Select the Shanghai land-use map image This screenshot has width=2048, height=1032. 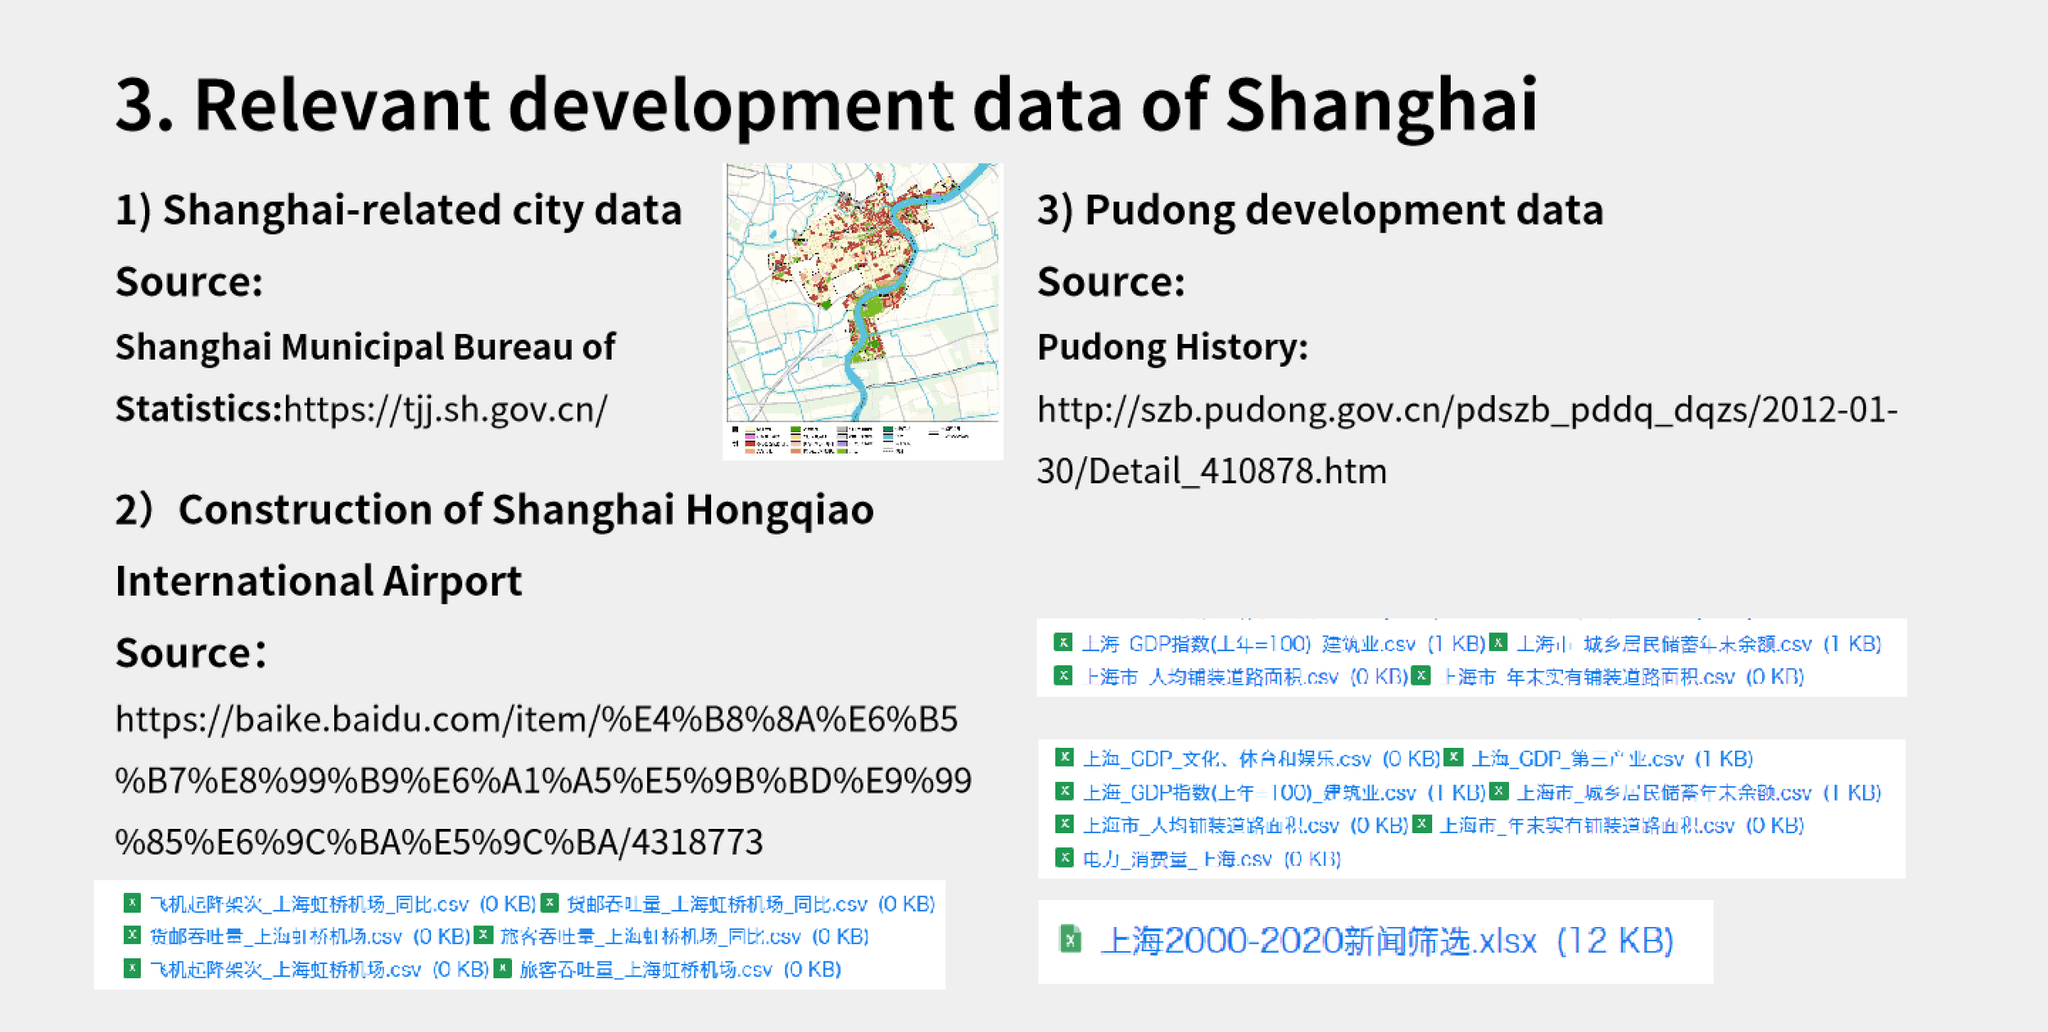click(863, 311)
